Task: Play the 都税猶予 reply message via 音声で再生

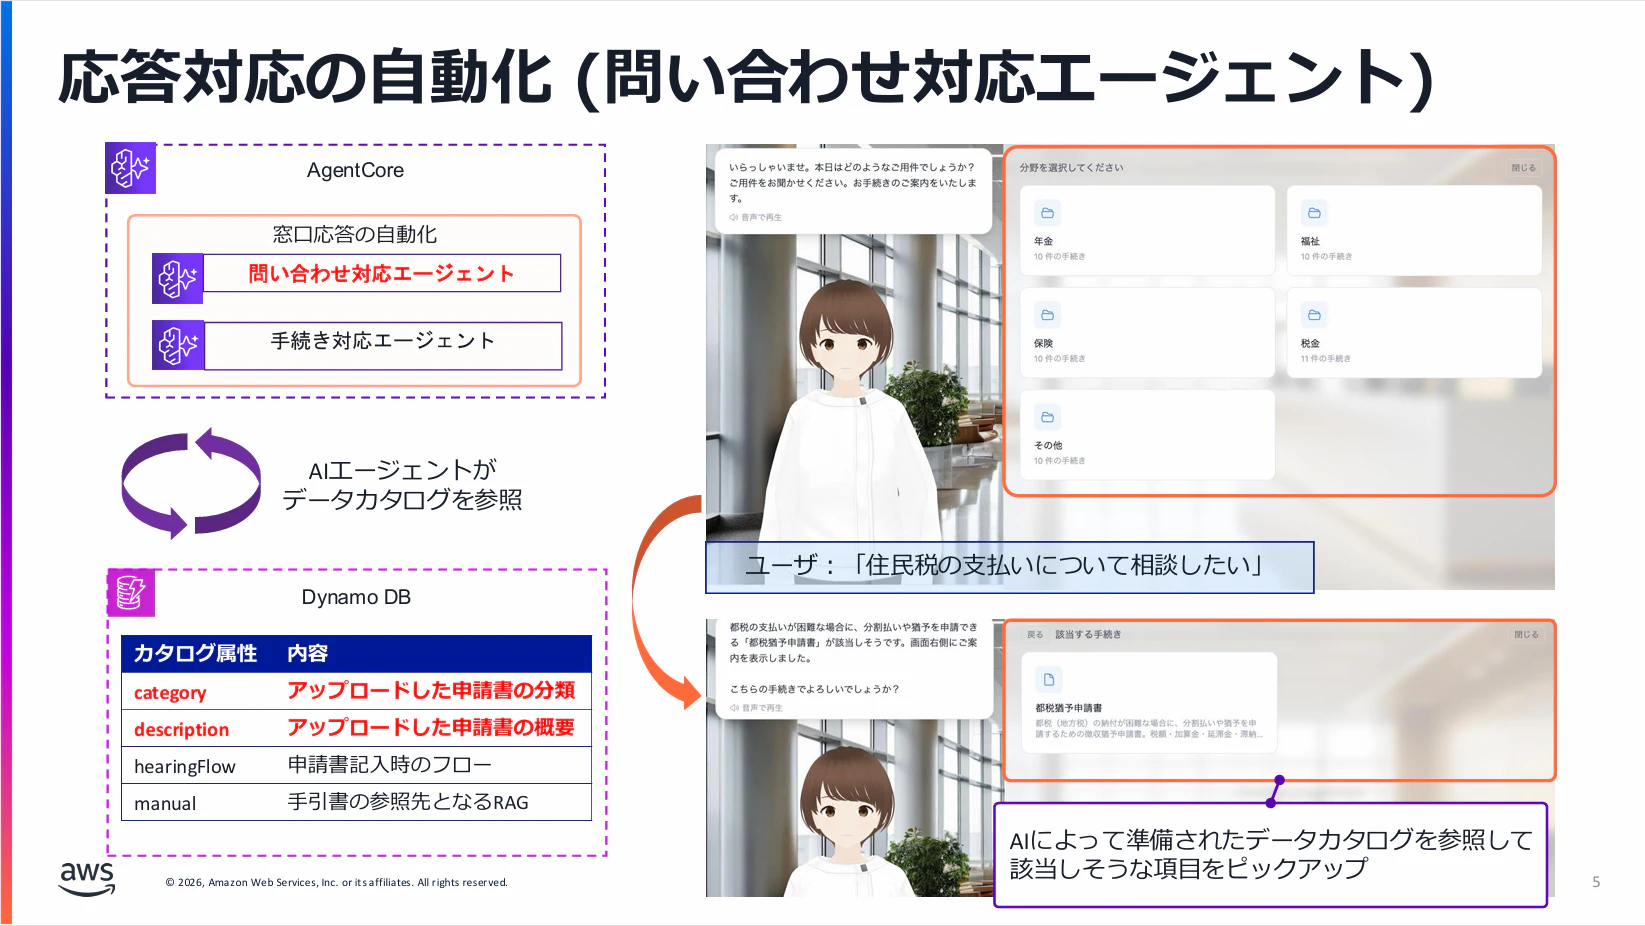Action: point(756,708)
